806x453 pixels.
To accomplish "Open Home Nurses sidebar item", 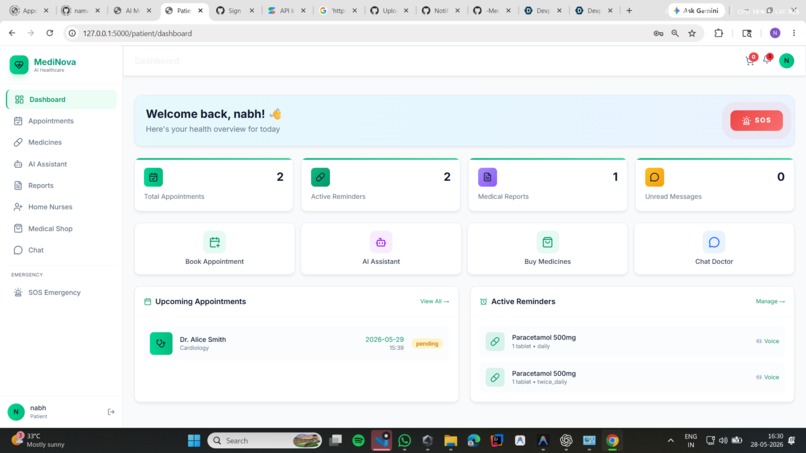I will pyautogui.click(x=61, y=207).
